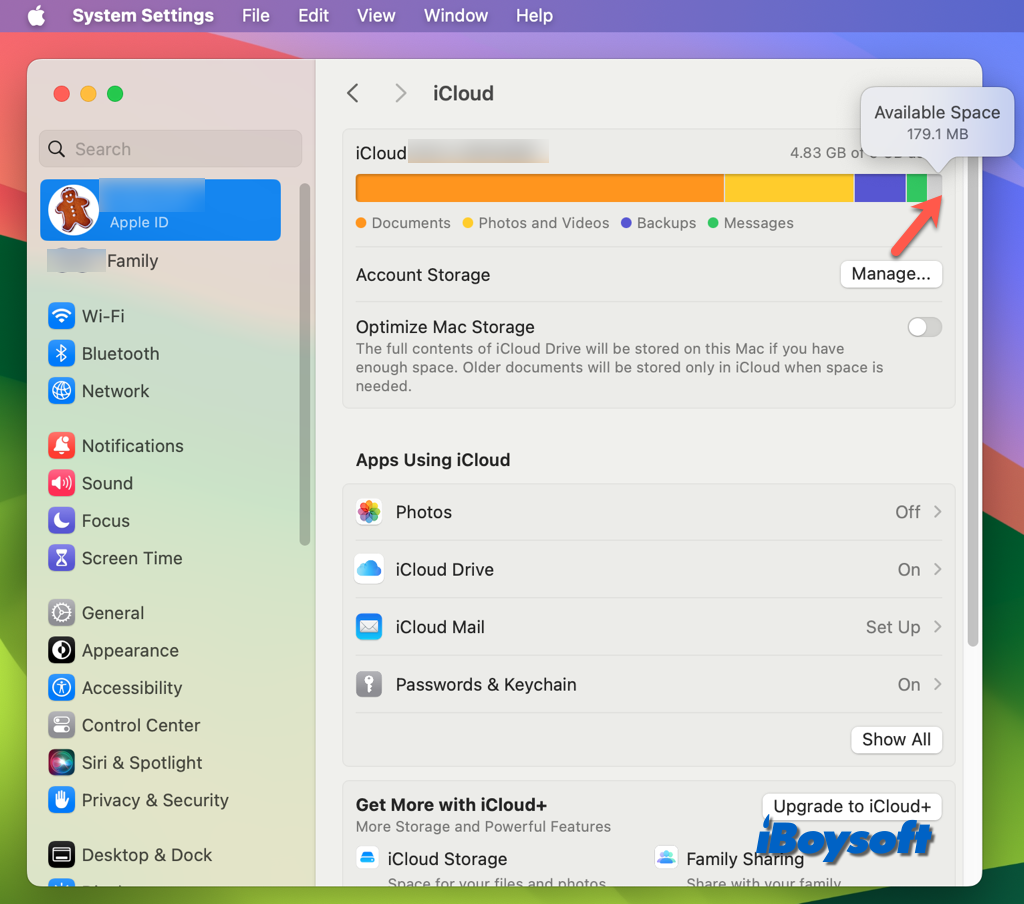Click the green Messages storage segment
The image size is (1024, 904).
[917, 188]
